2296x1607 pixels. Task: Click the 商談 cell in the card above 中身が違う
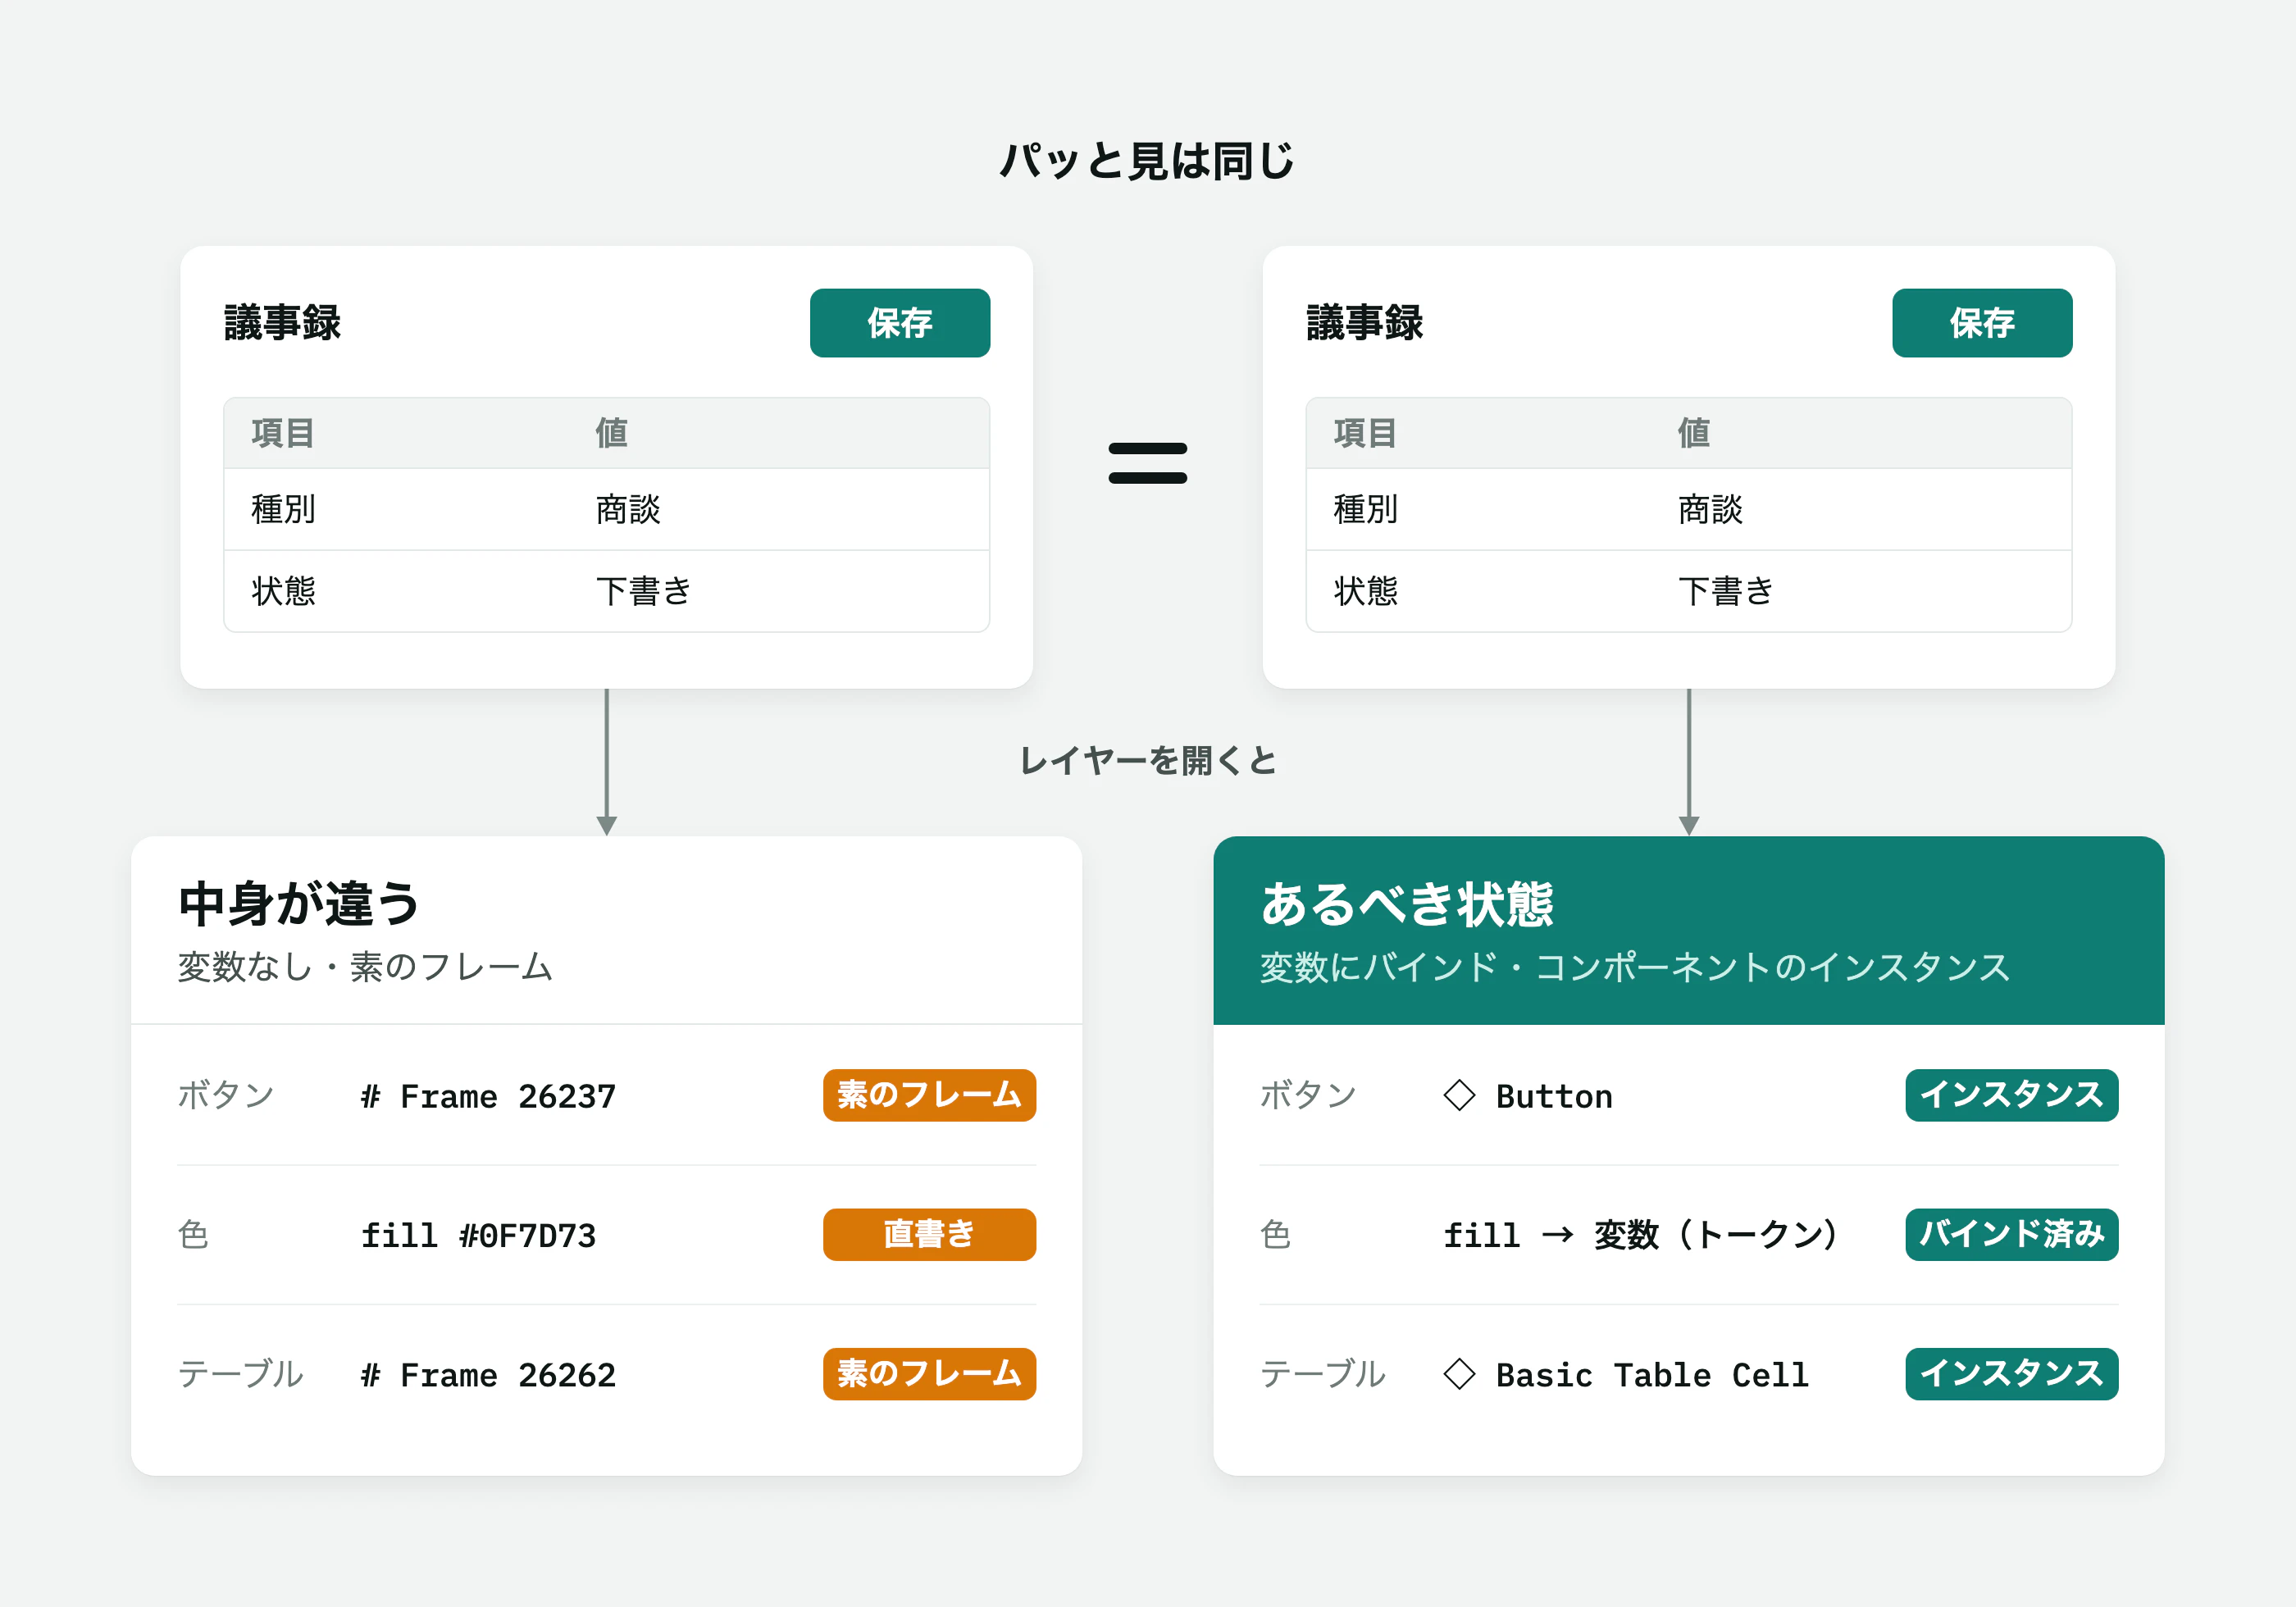click(628, 509)
